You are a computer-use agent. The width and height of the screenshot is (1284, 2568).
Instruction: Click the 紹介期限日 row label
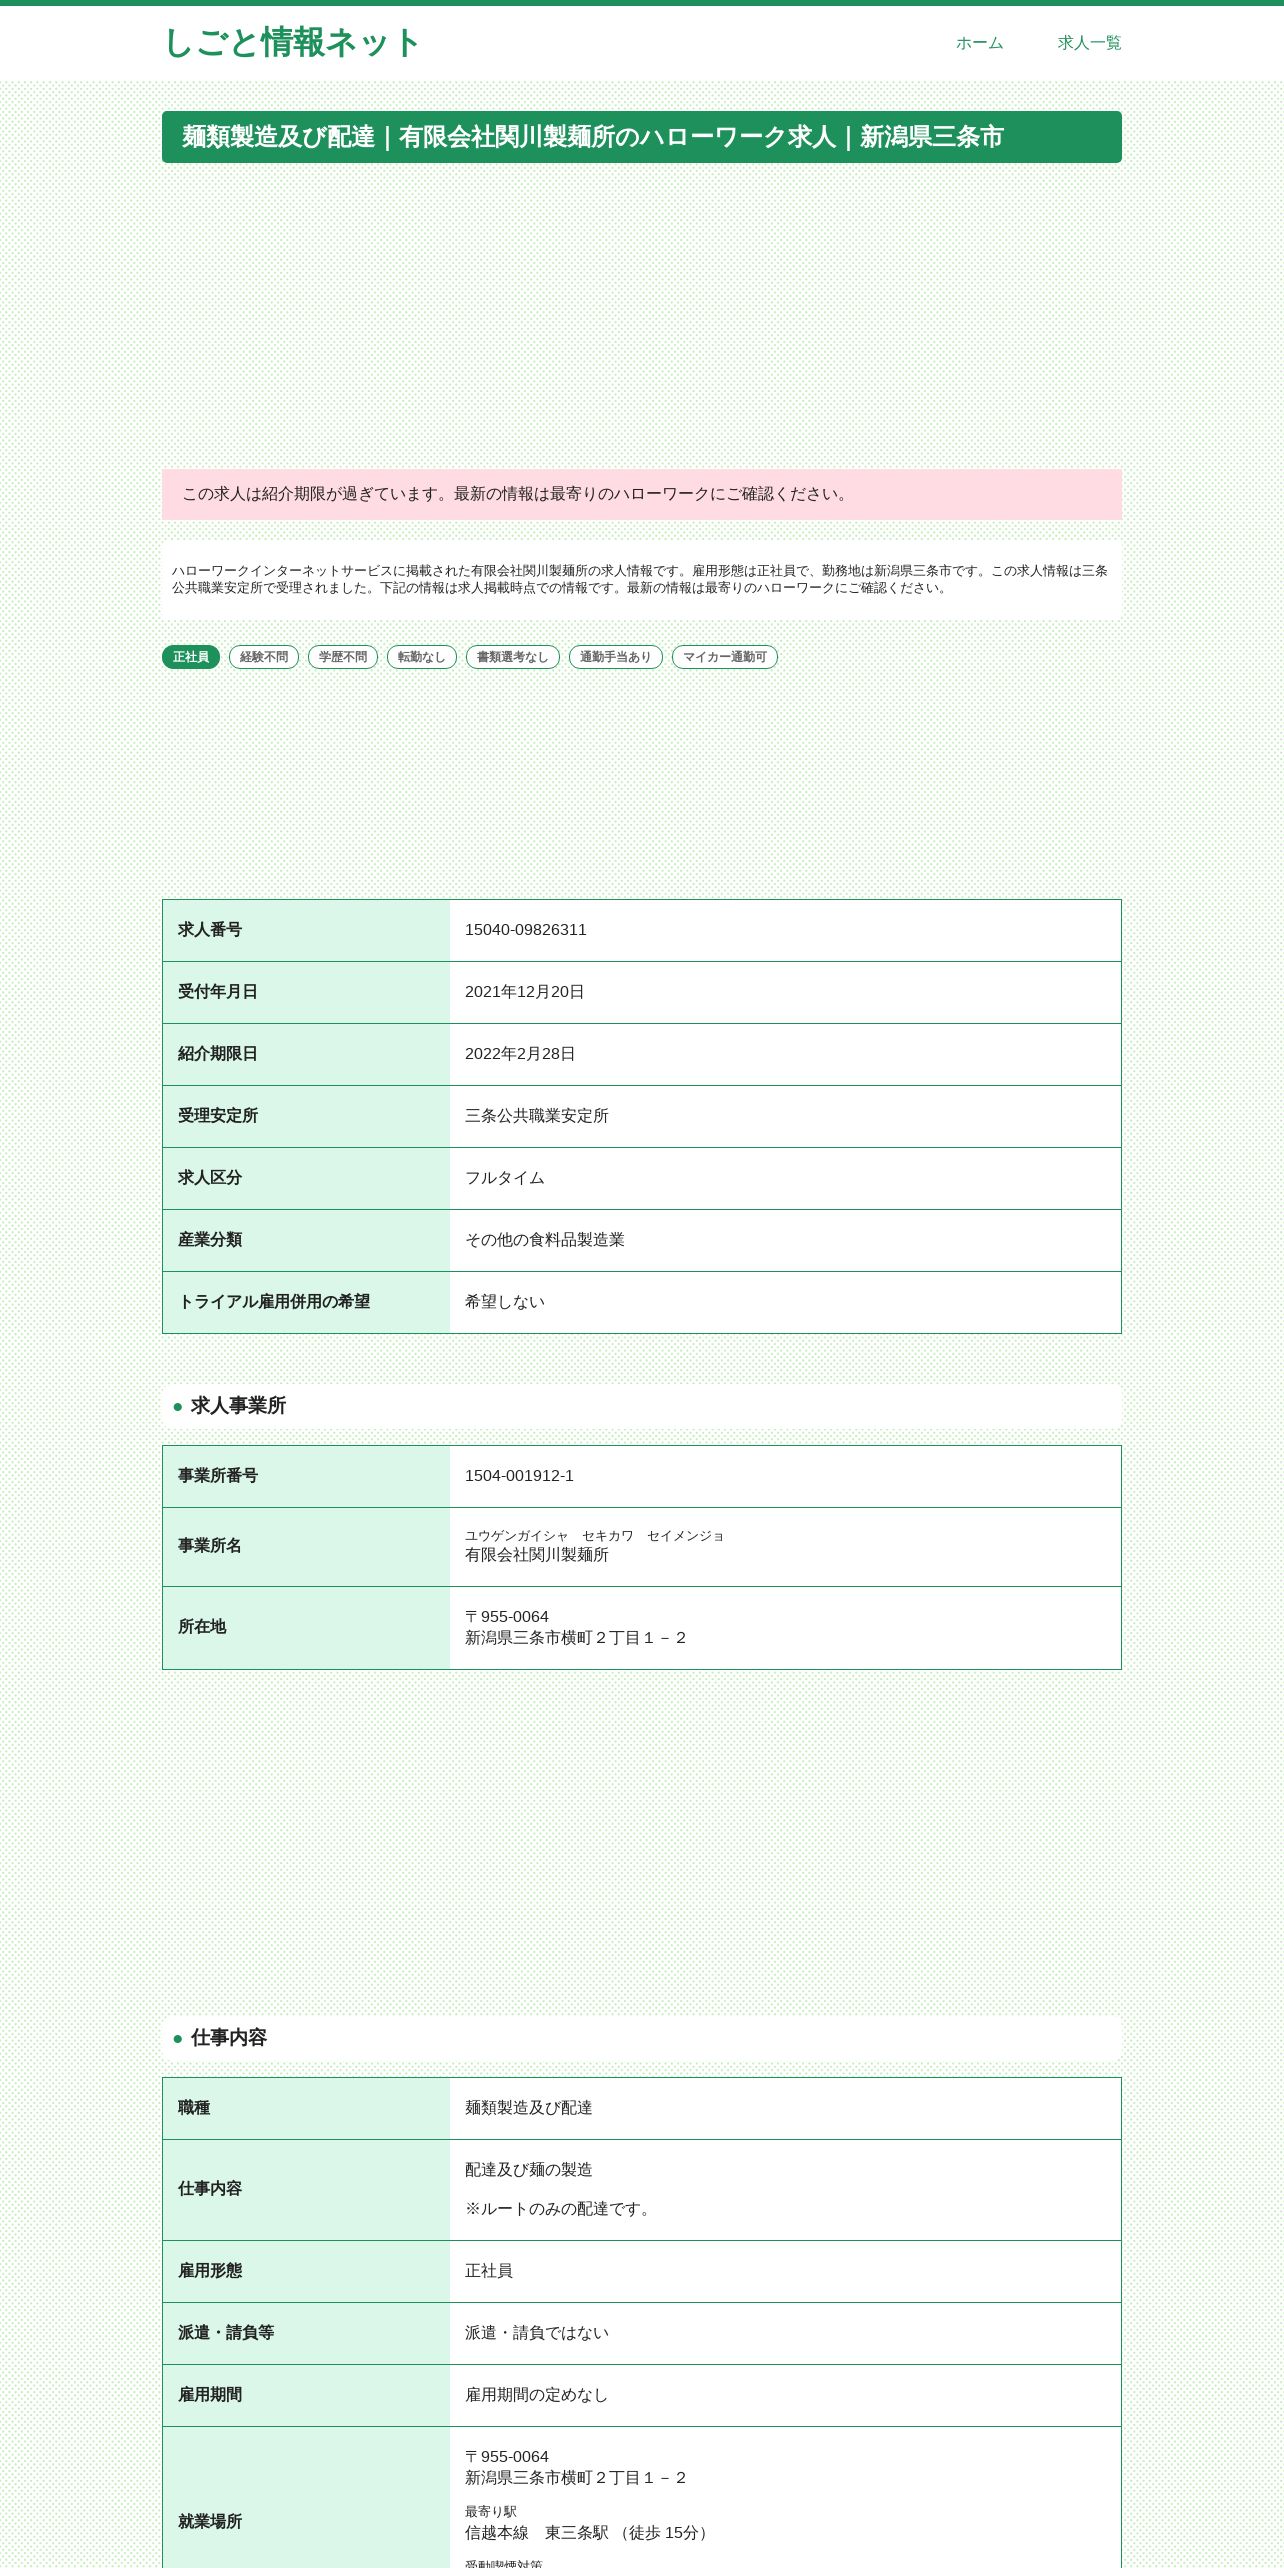click(218, 1054)
